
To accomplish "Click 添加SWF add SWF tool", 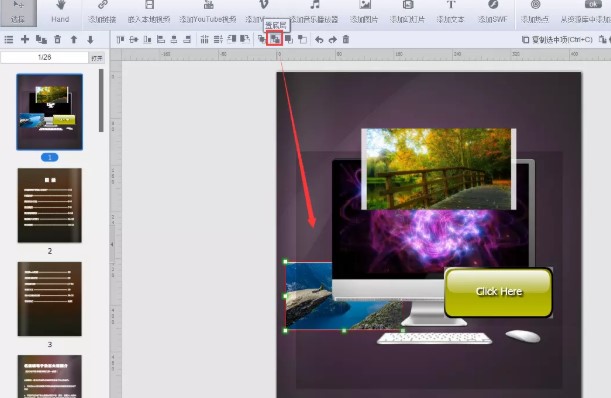I will coord(493,12).
